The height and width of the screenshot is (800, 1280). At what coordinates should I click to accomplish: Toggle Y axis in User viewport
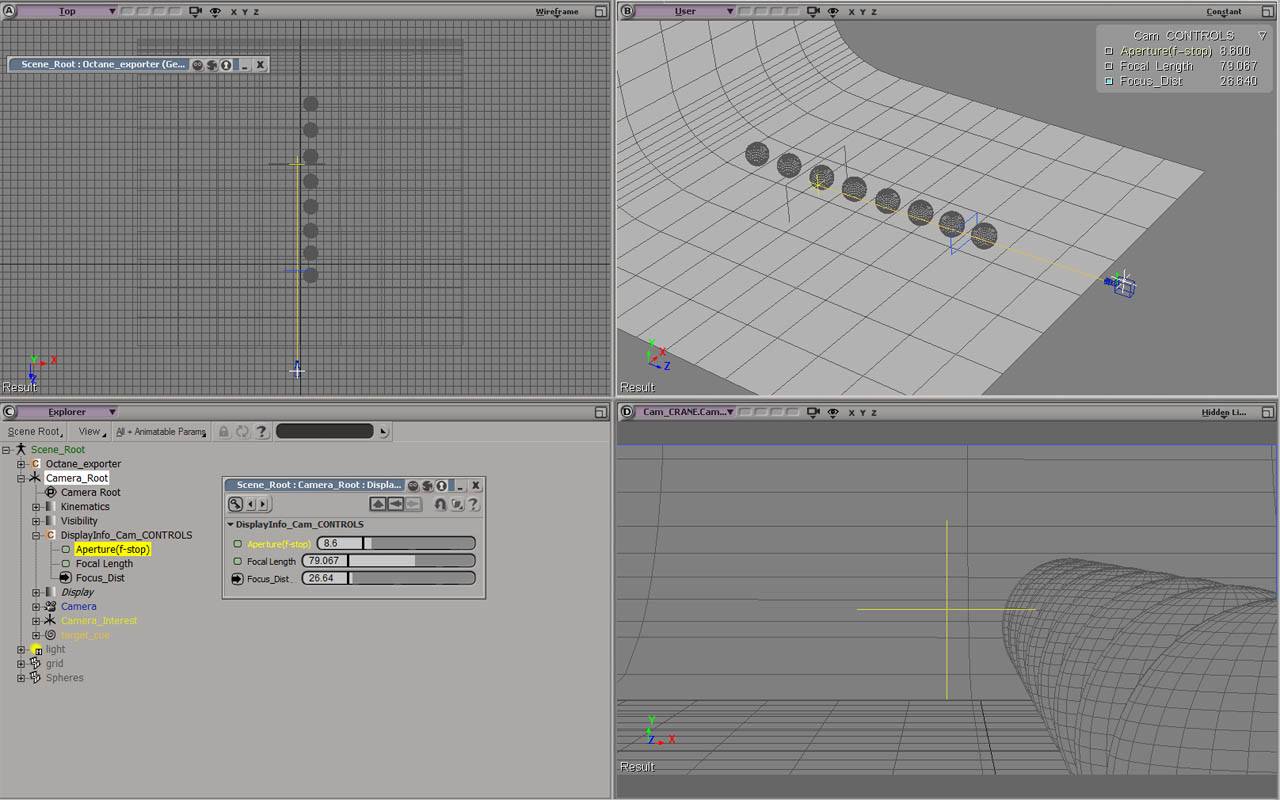[862, 12]
